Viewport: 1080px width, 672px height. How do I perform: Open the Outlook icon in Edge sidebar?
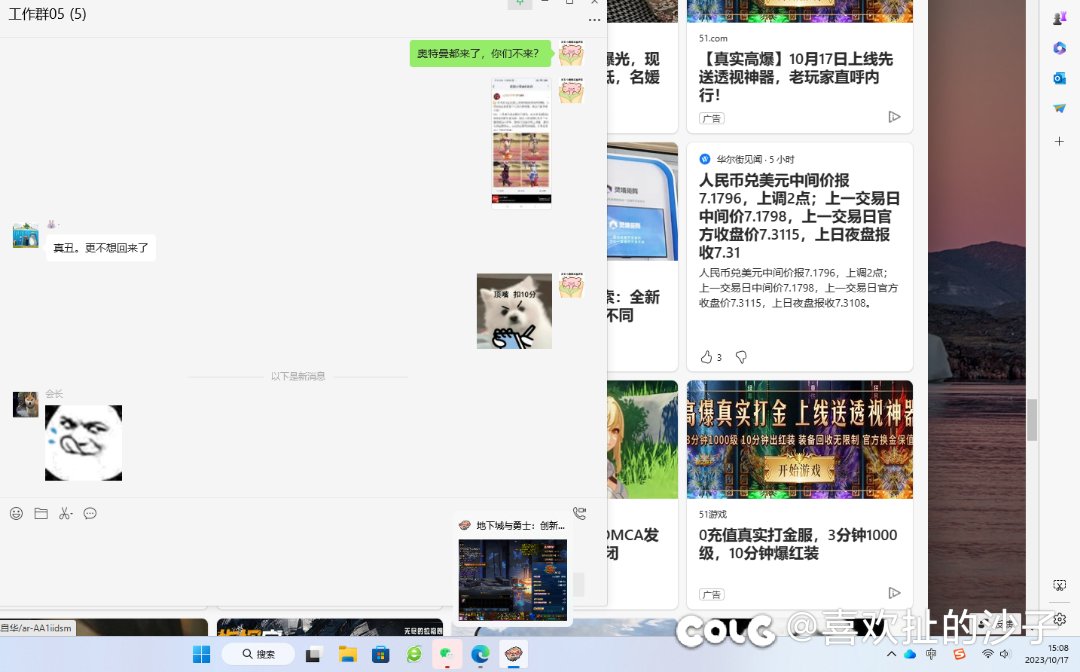pyautogui.click(x=1059, y=78)
